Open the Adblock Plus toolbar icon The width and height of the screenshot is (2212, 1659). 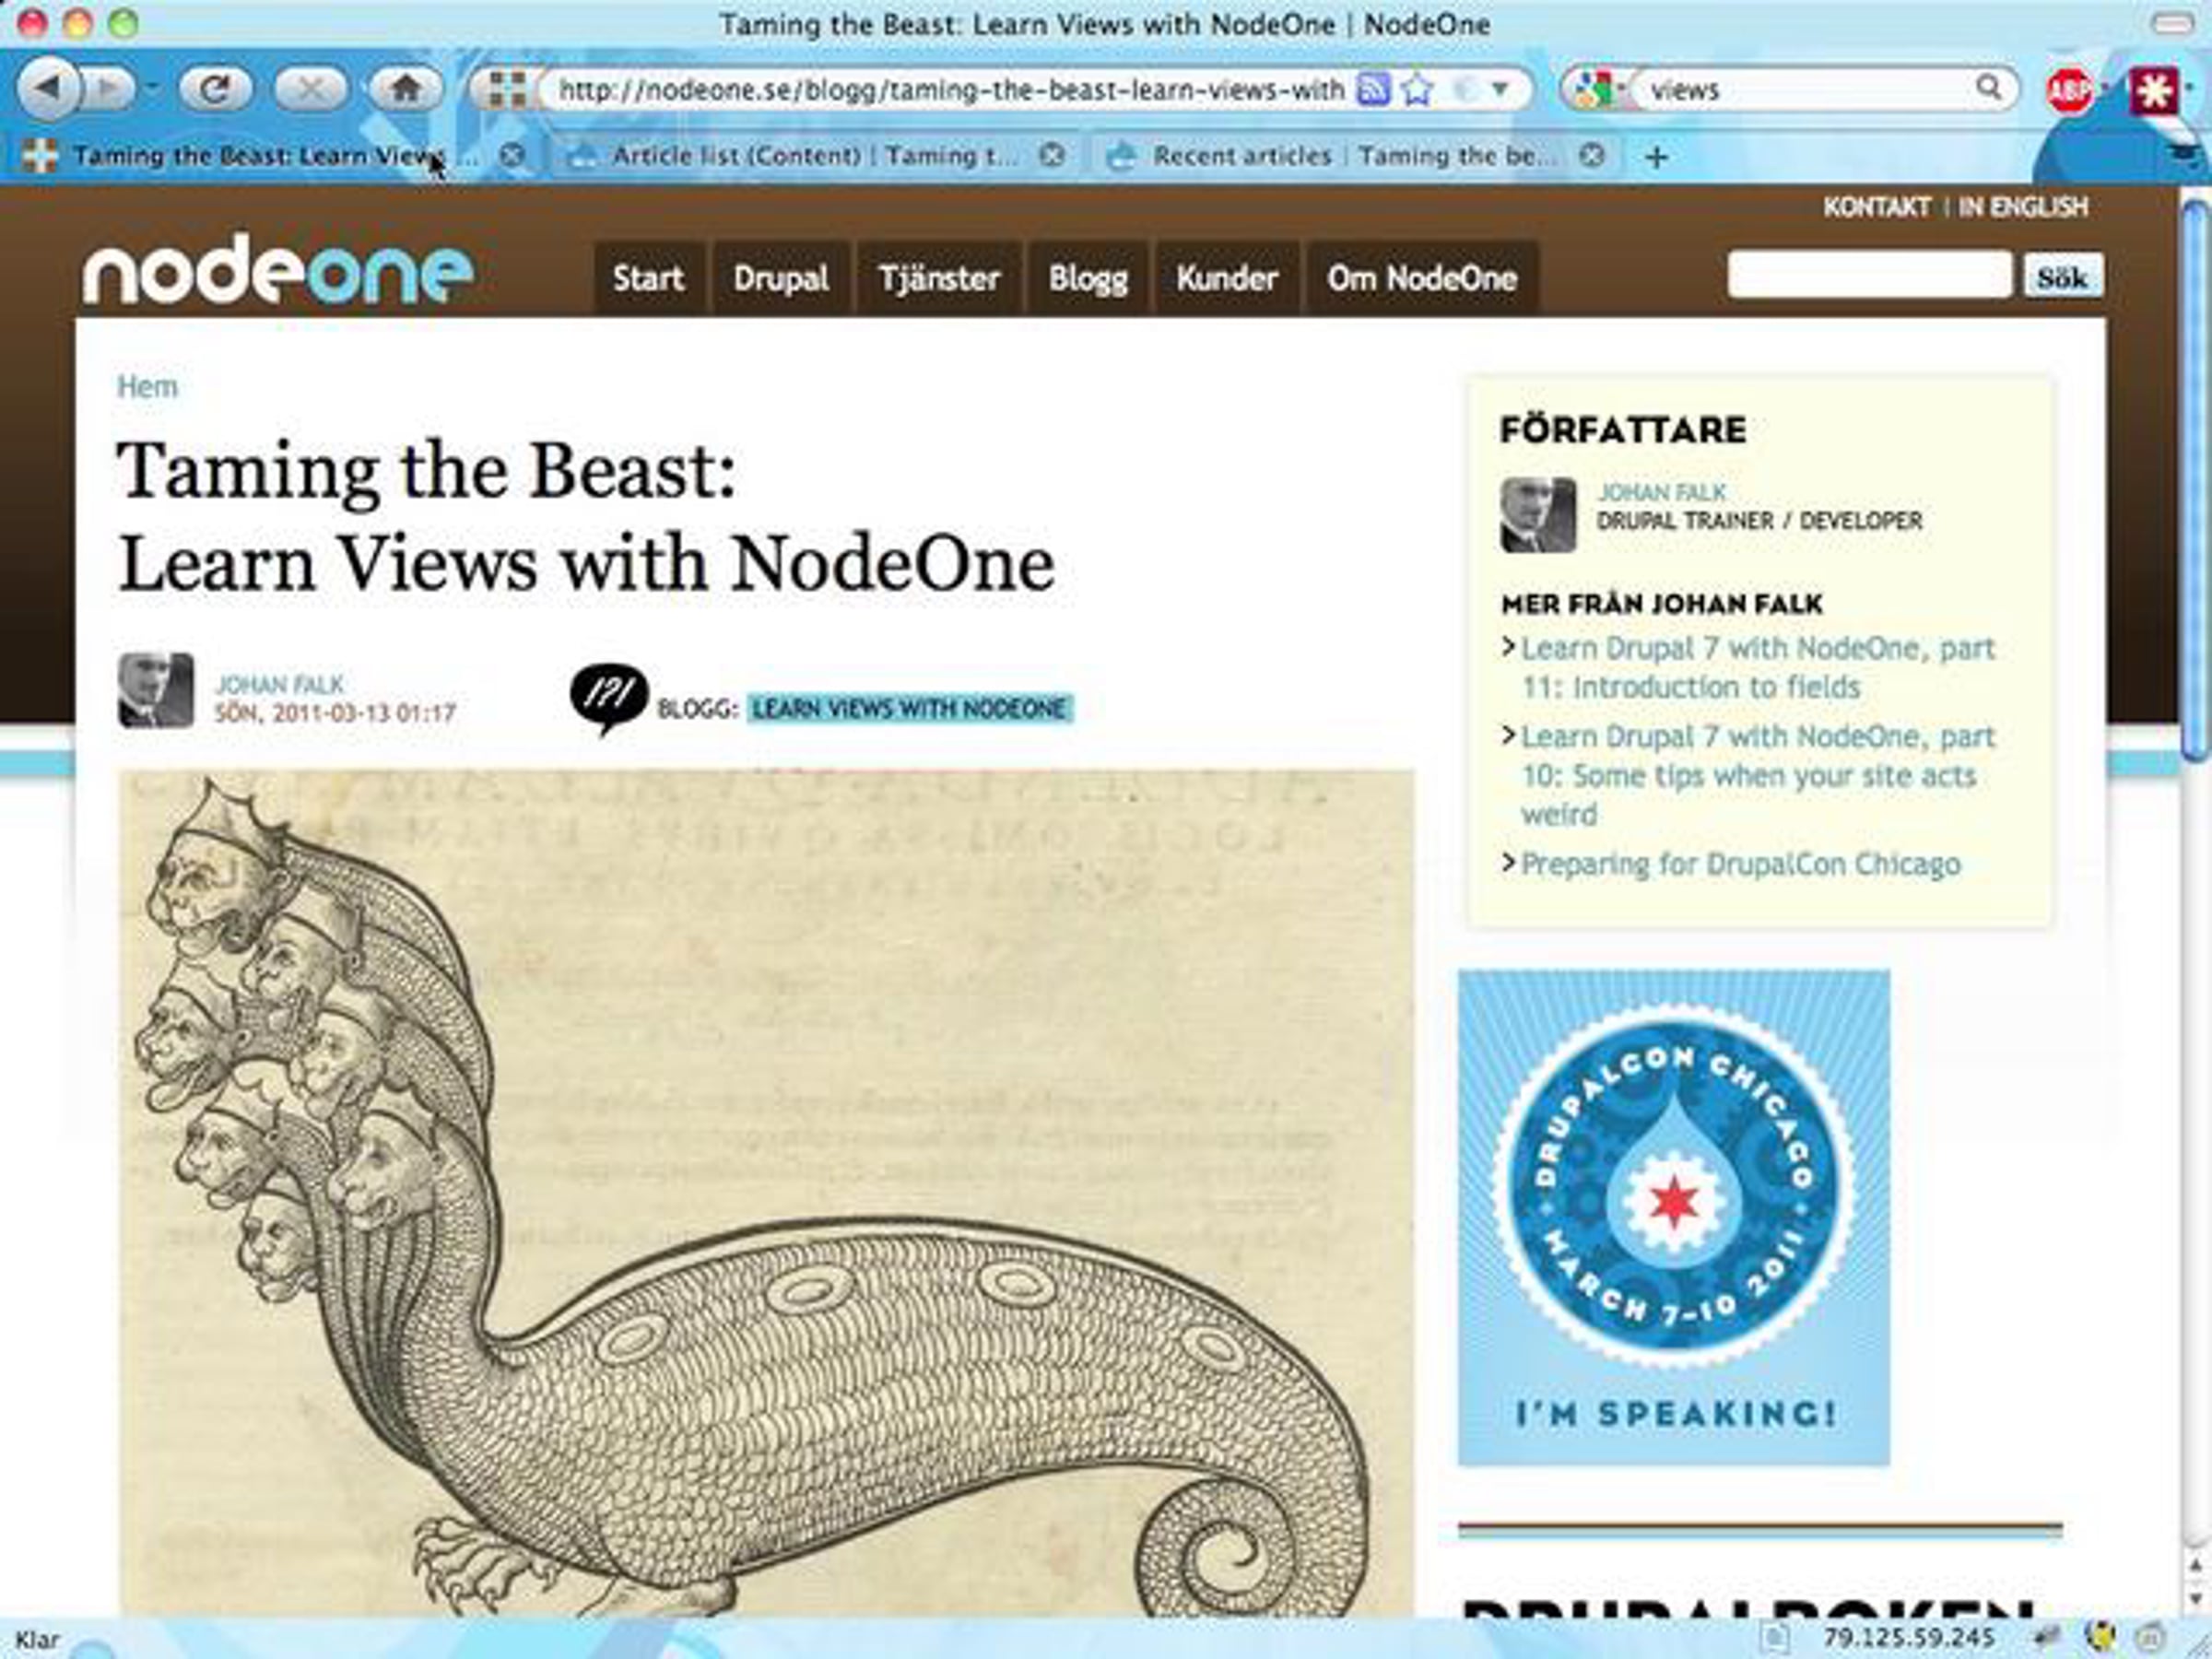tap(2069, 92)
